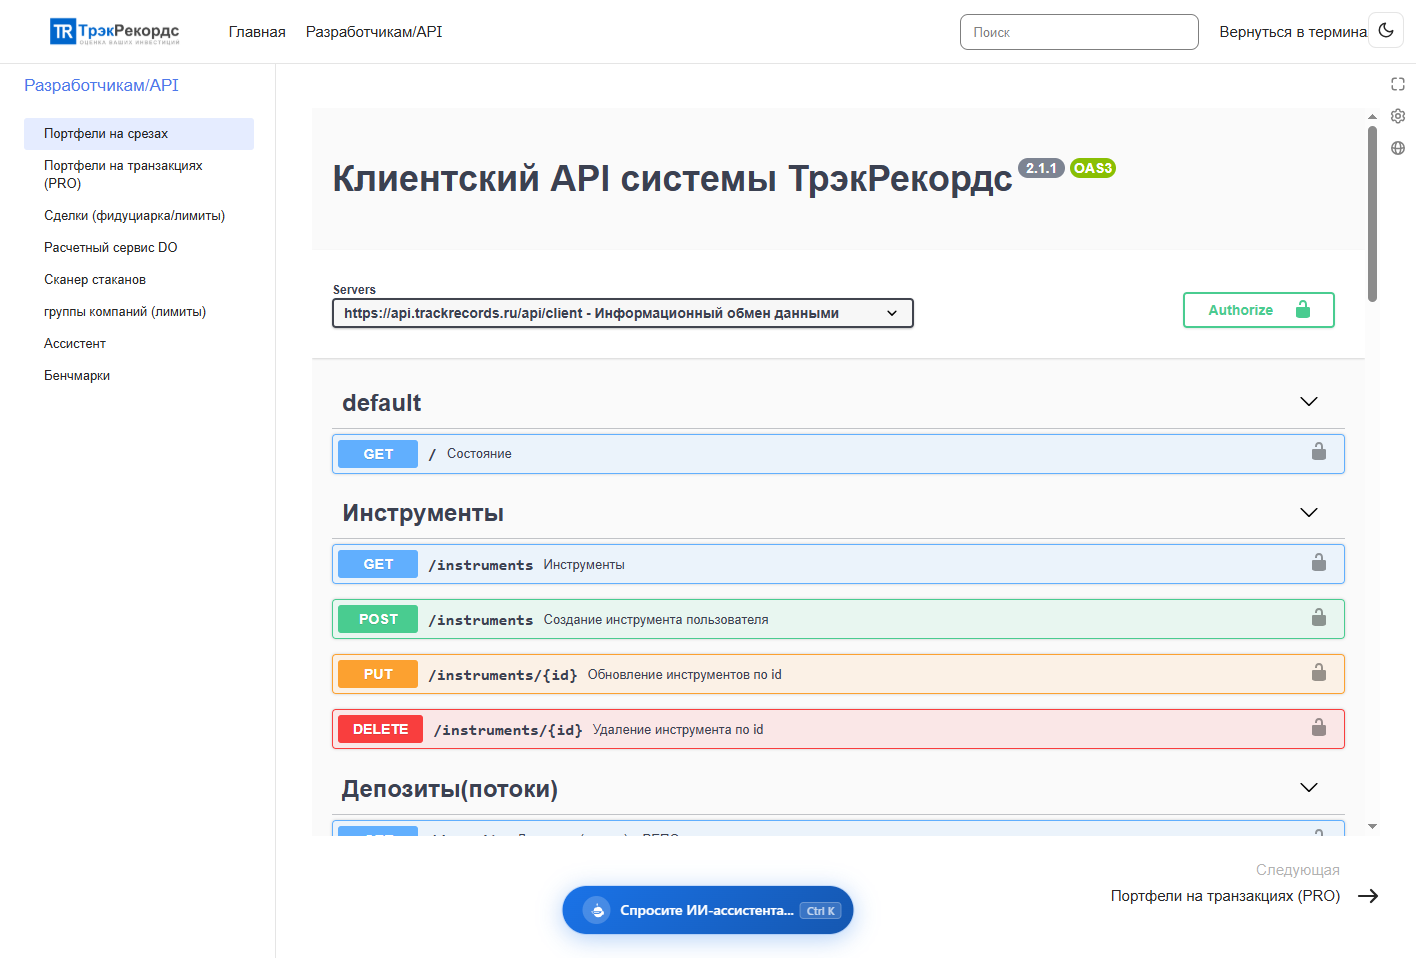Select Портфели на транзакциях (PRO) in sidebar

pyautogui.click(x=139, y=174)
